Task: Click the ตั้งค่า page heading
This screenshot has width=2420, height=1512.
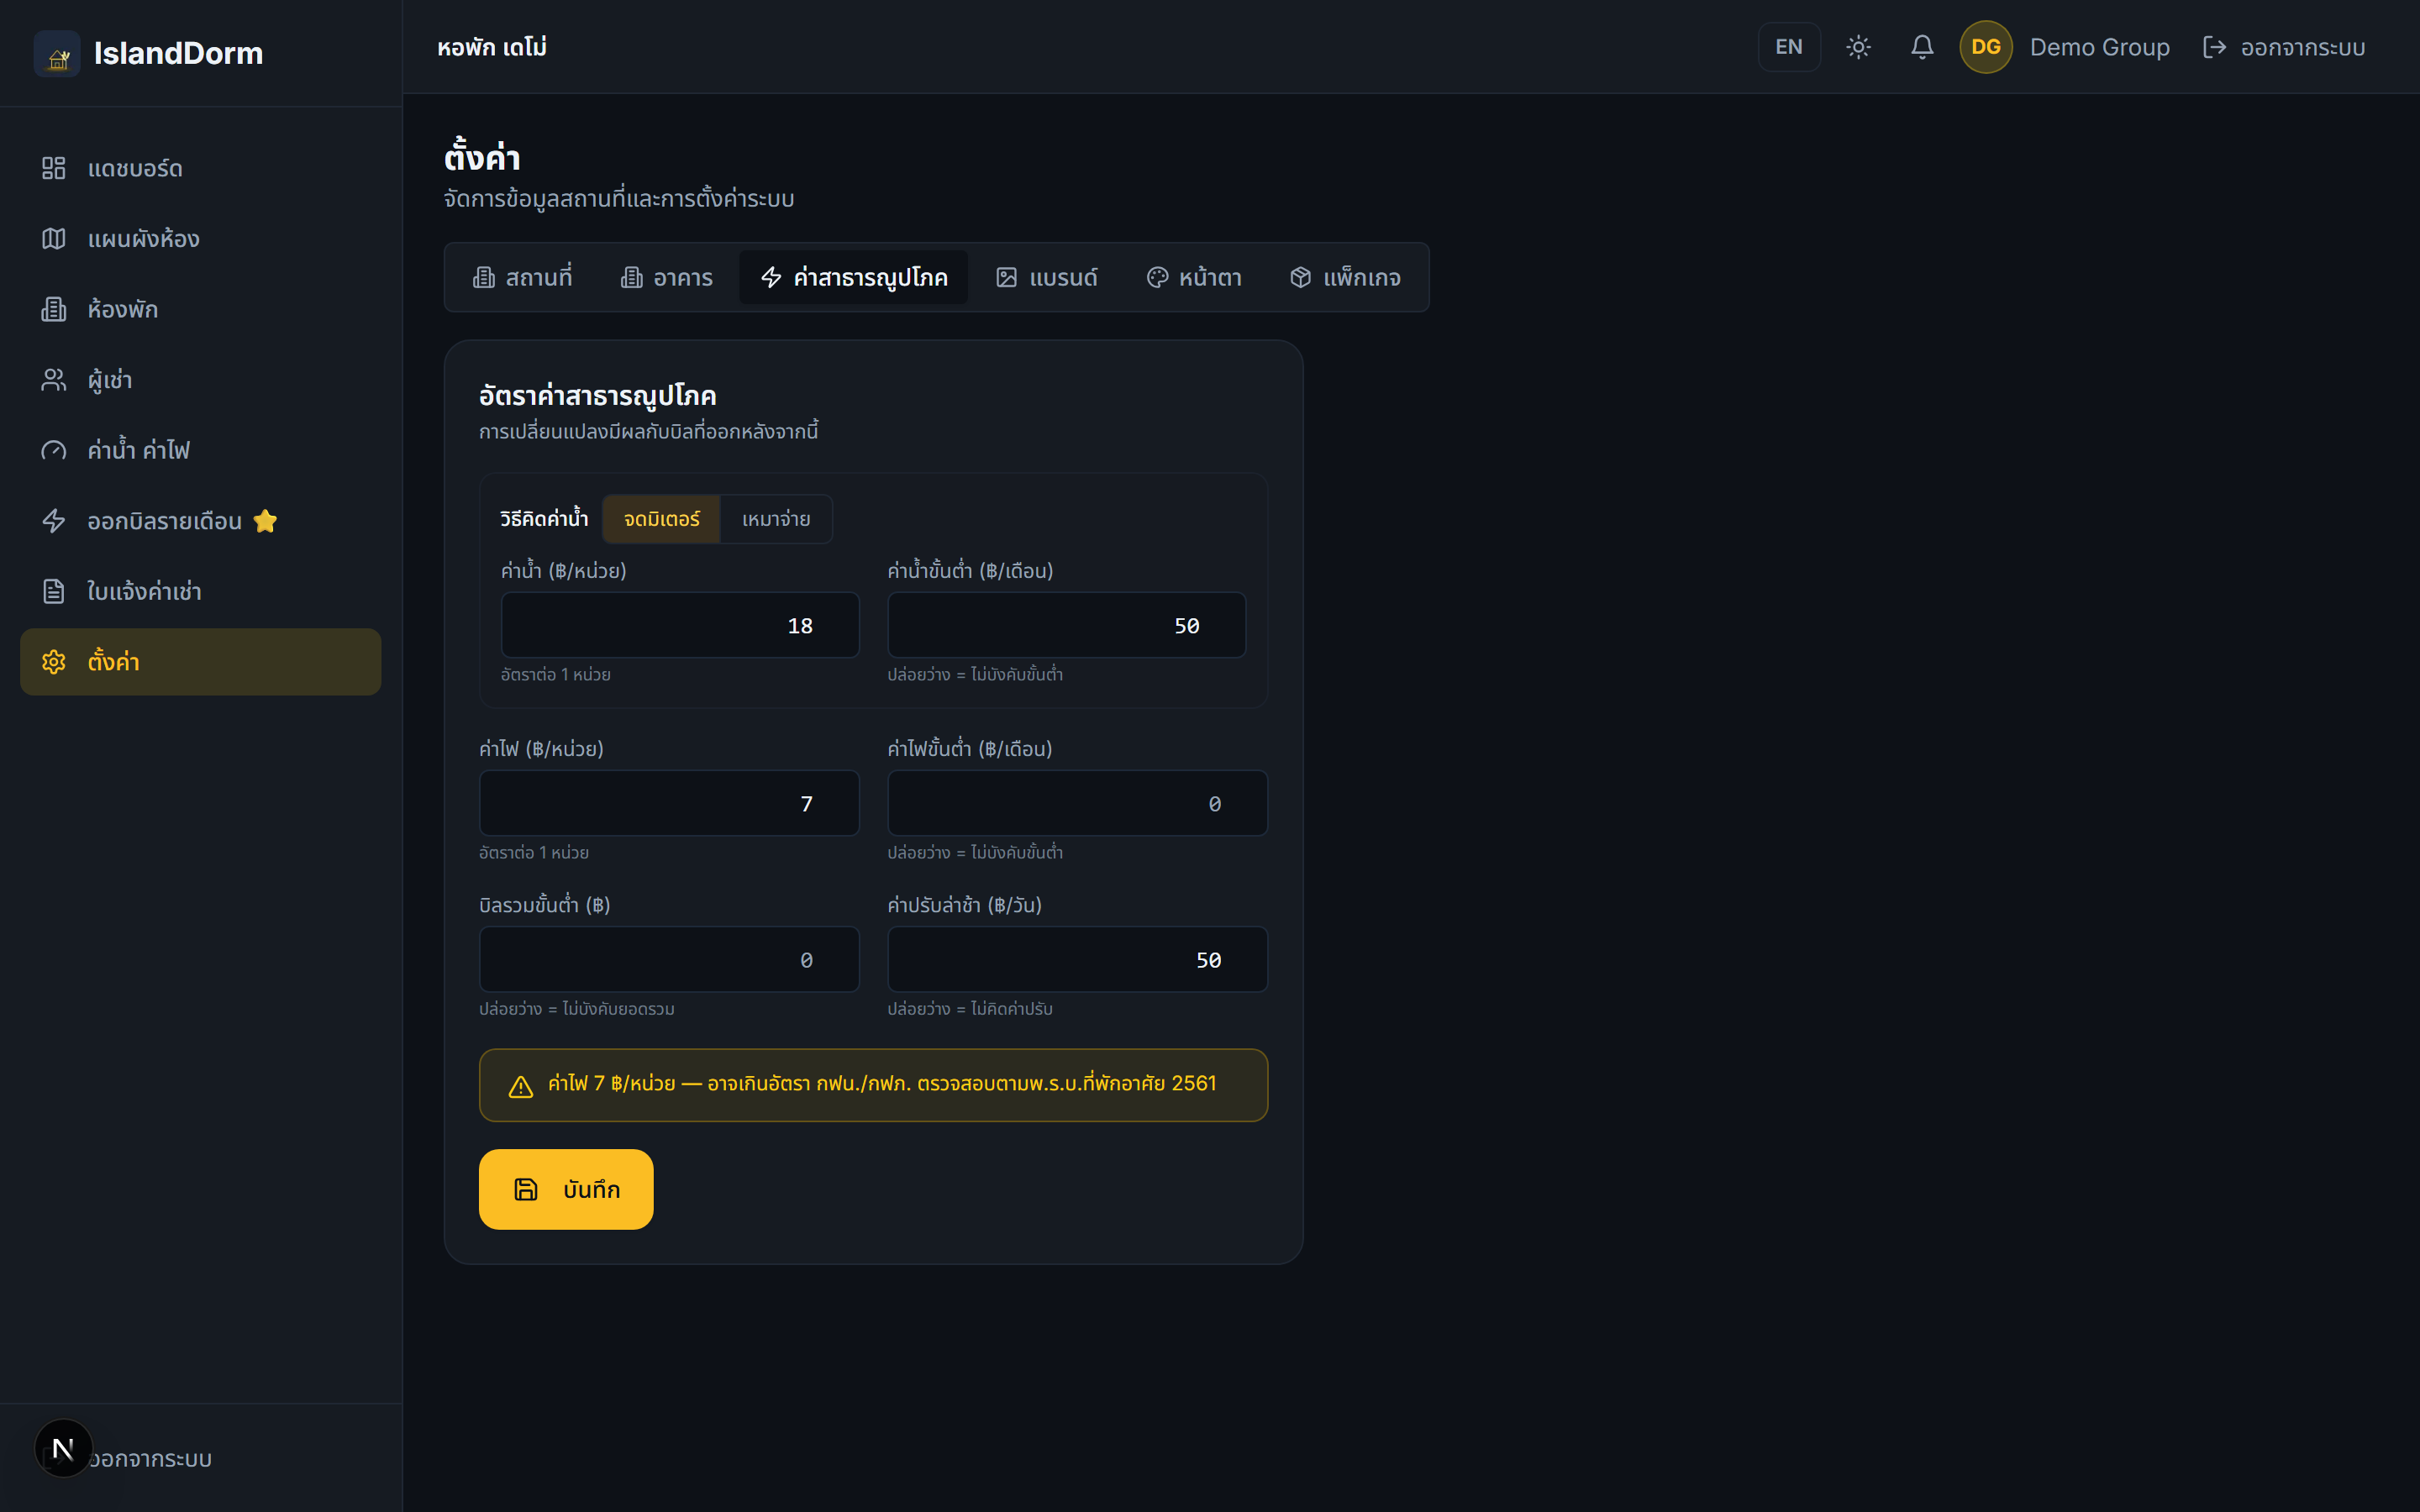Action: tap(482, 157)
